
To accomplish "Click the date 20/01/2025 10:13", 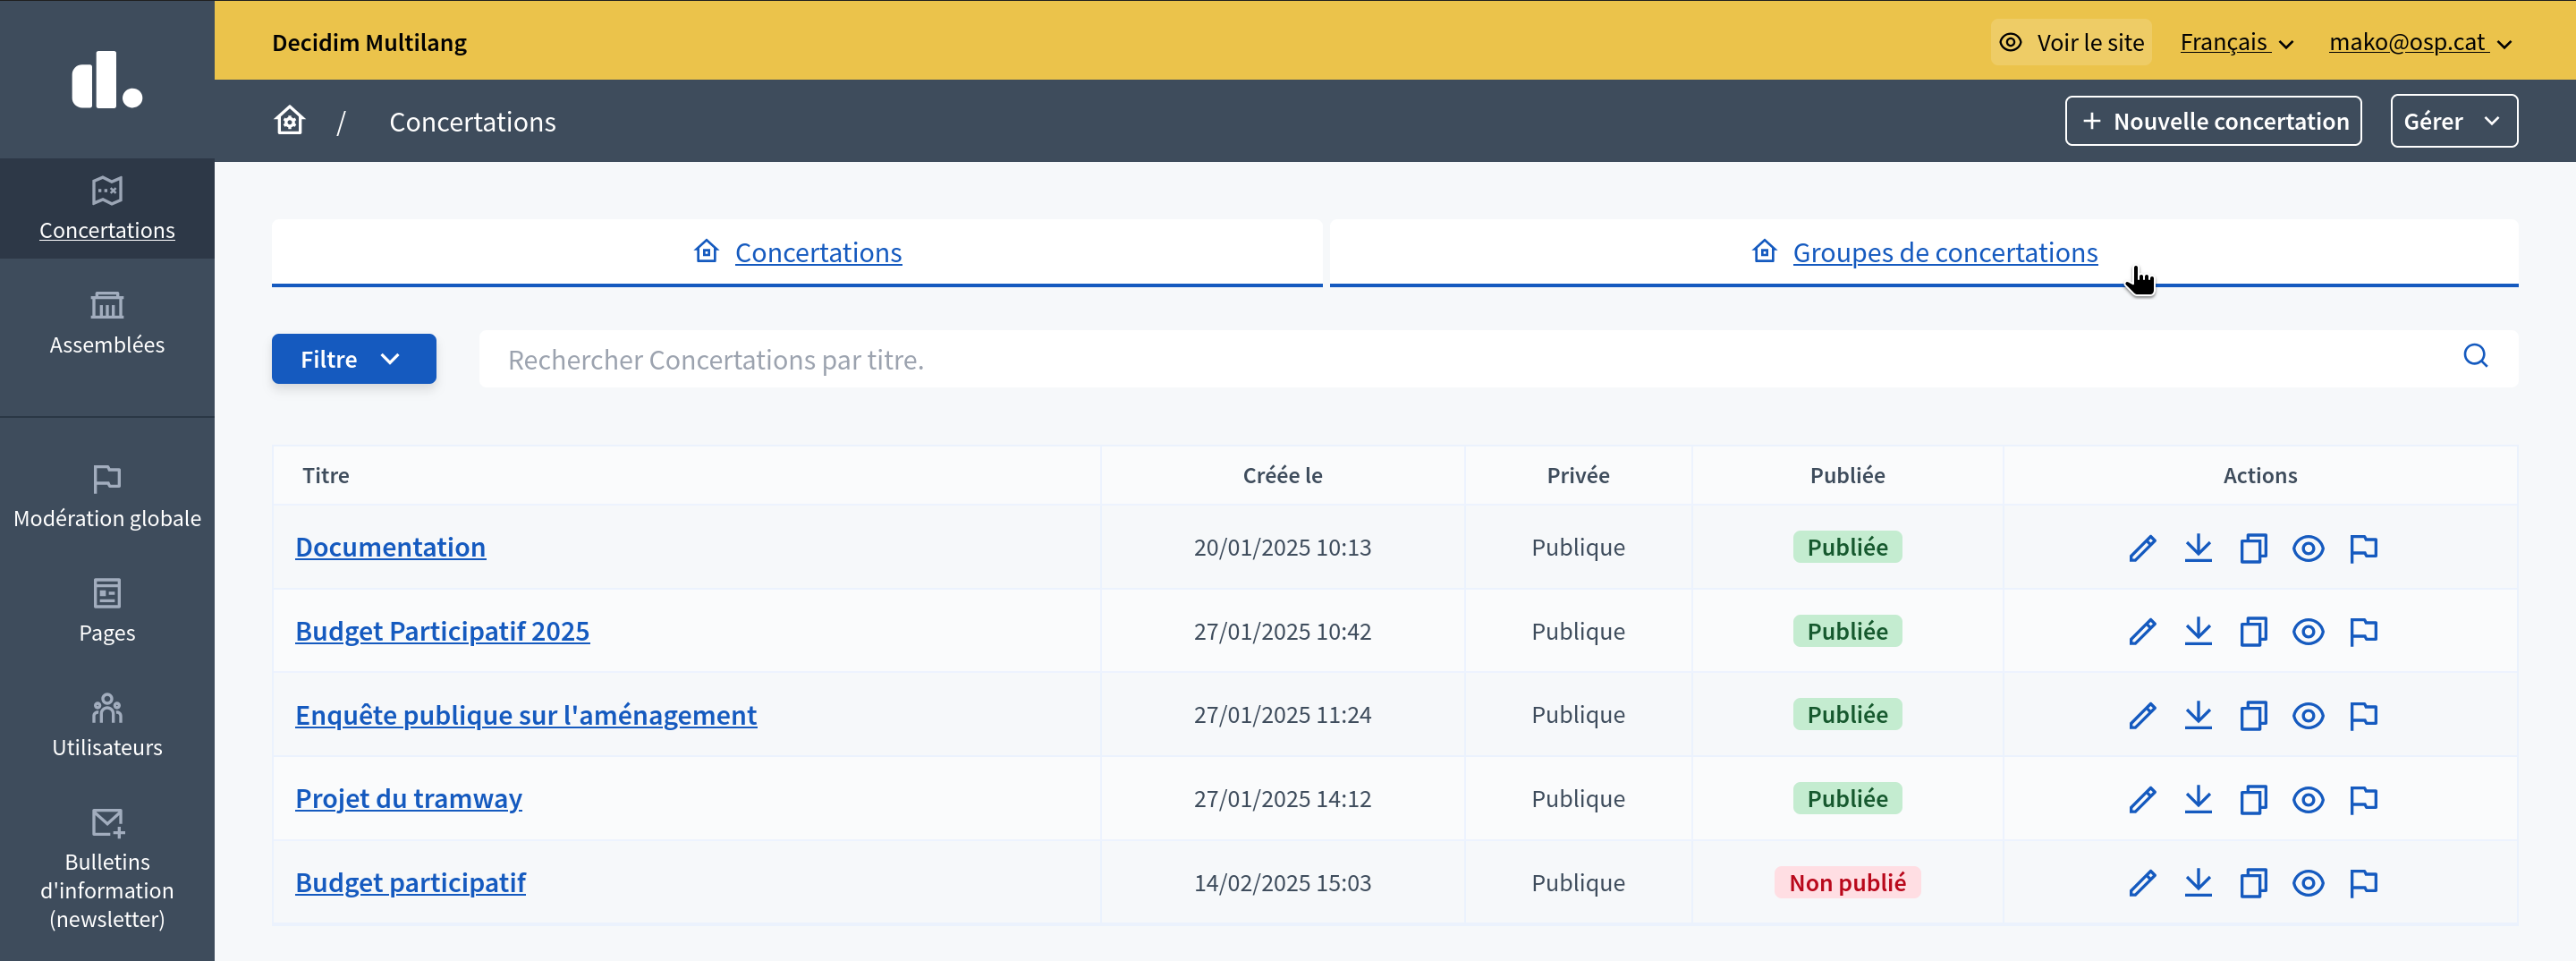I will (x=1282, y=547).
